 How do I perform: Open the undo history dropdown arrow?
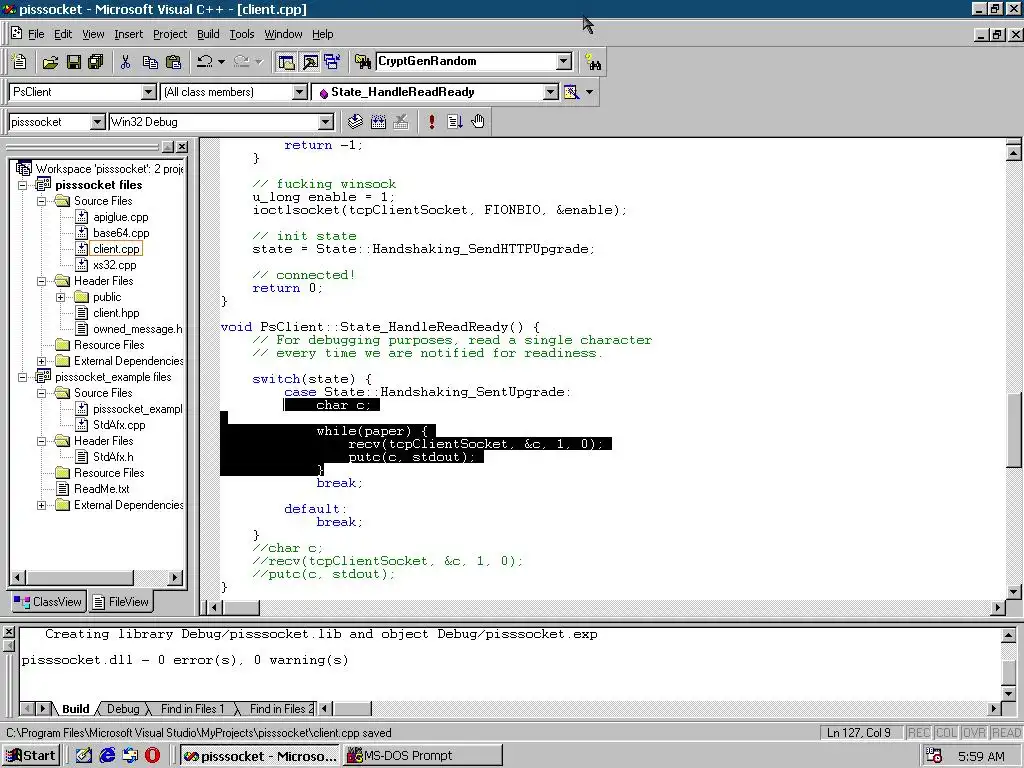(221, 61)
